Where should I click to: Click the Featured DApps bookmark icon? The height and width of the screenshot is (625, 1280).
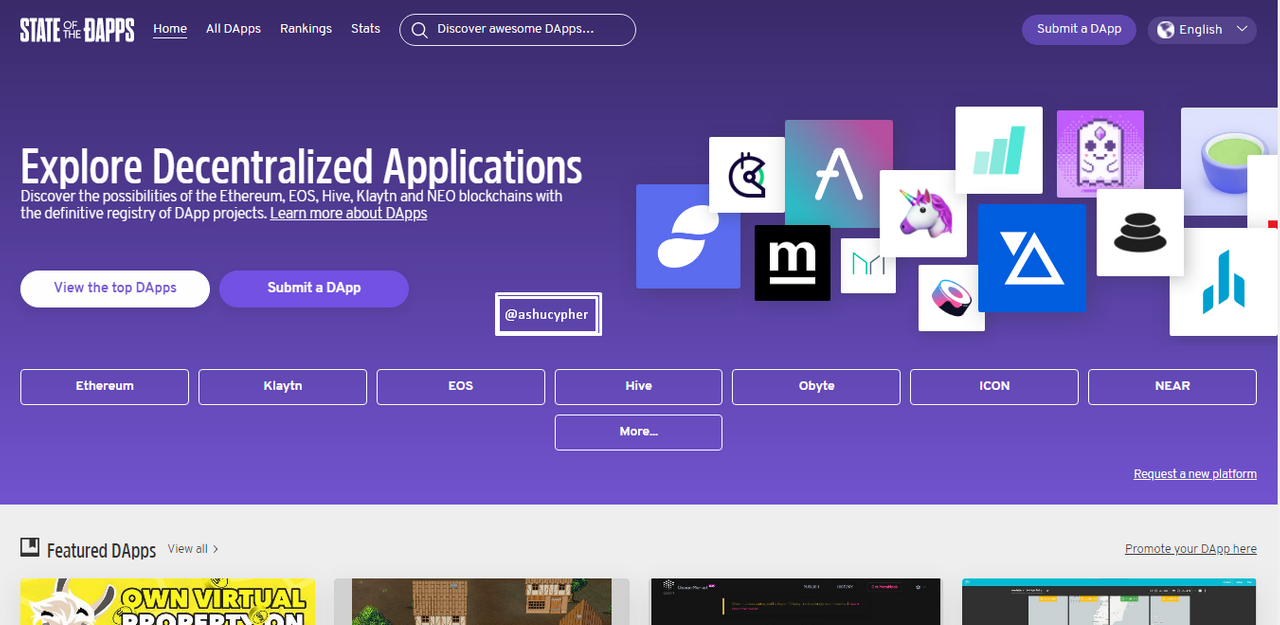(x=30, y=547)
